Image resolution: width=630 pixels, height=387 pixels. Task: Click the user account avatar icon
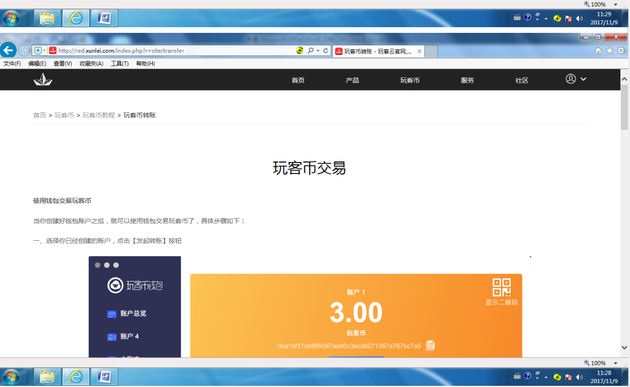(571, 79)
